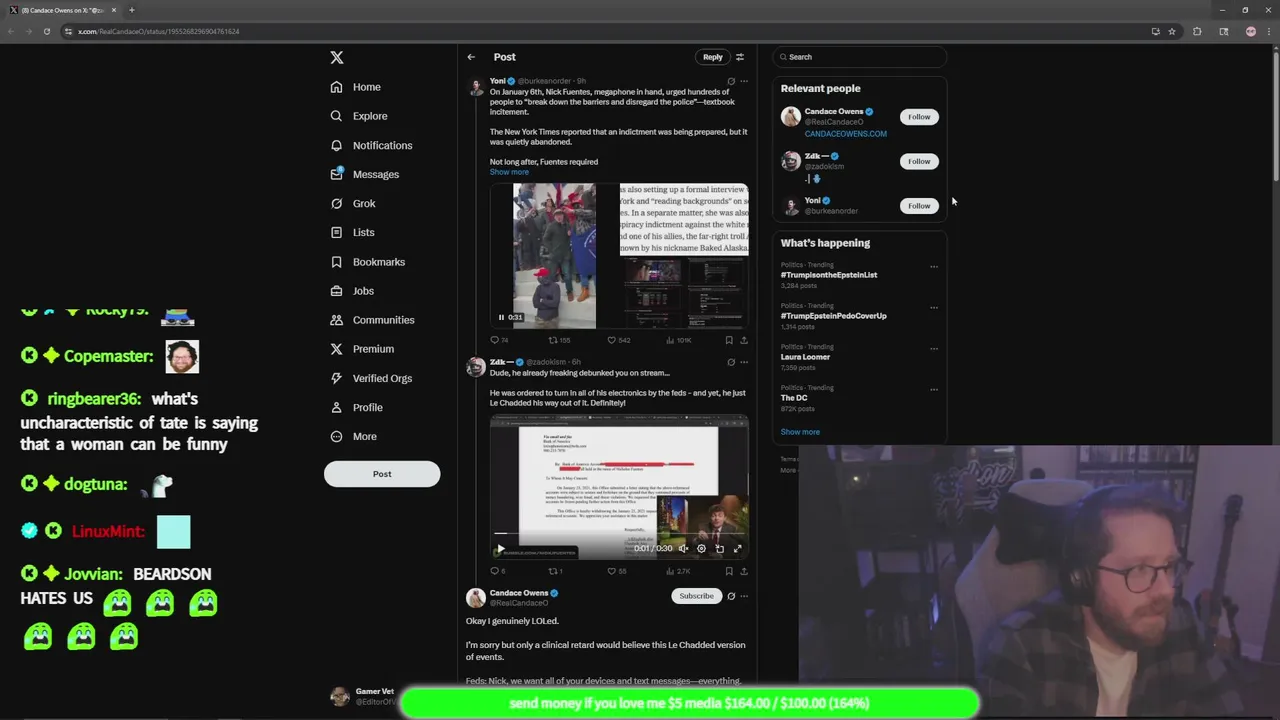The image size is (1280, 720).
Task: Open more options on Candace Owens' post
Action: tap(743, 596)
